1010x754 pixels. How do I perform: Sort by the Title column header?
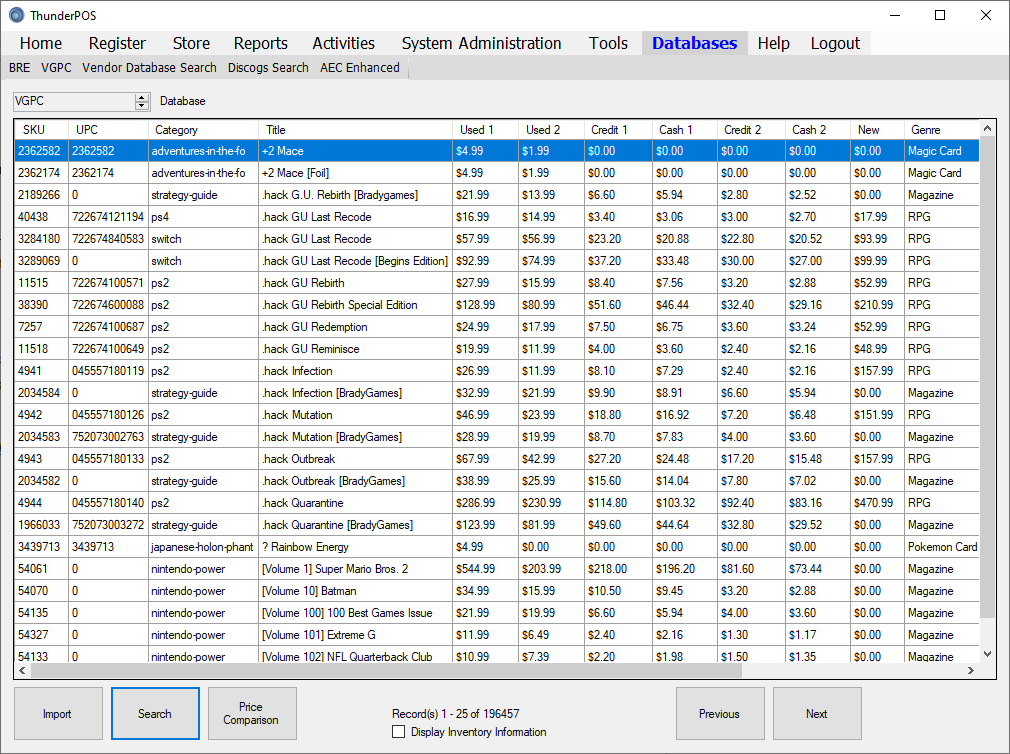tap(355, 129)
